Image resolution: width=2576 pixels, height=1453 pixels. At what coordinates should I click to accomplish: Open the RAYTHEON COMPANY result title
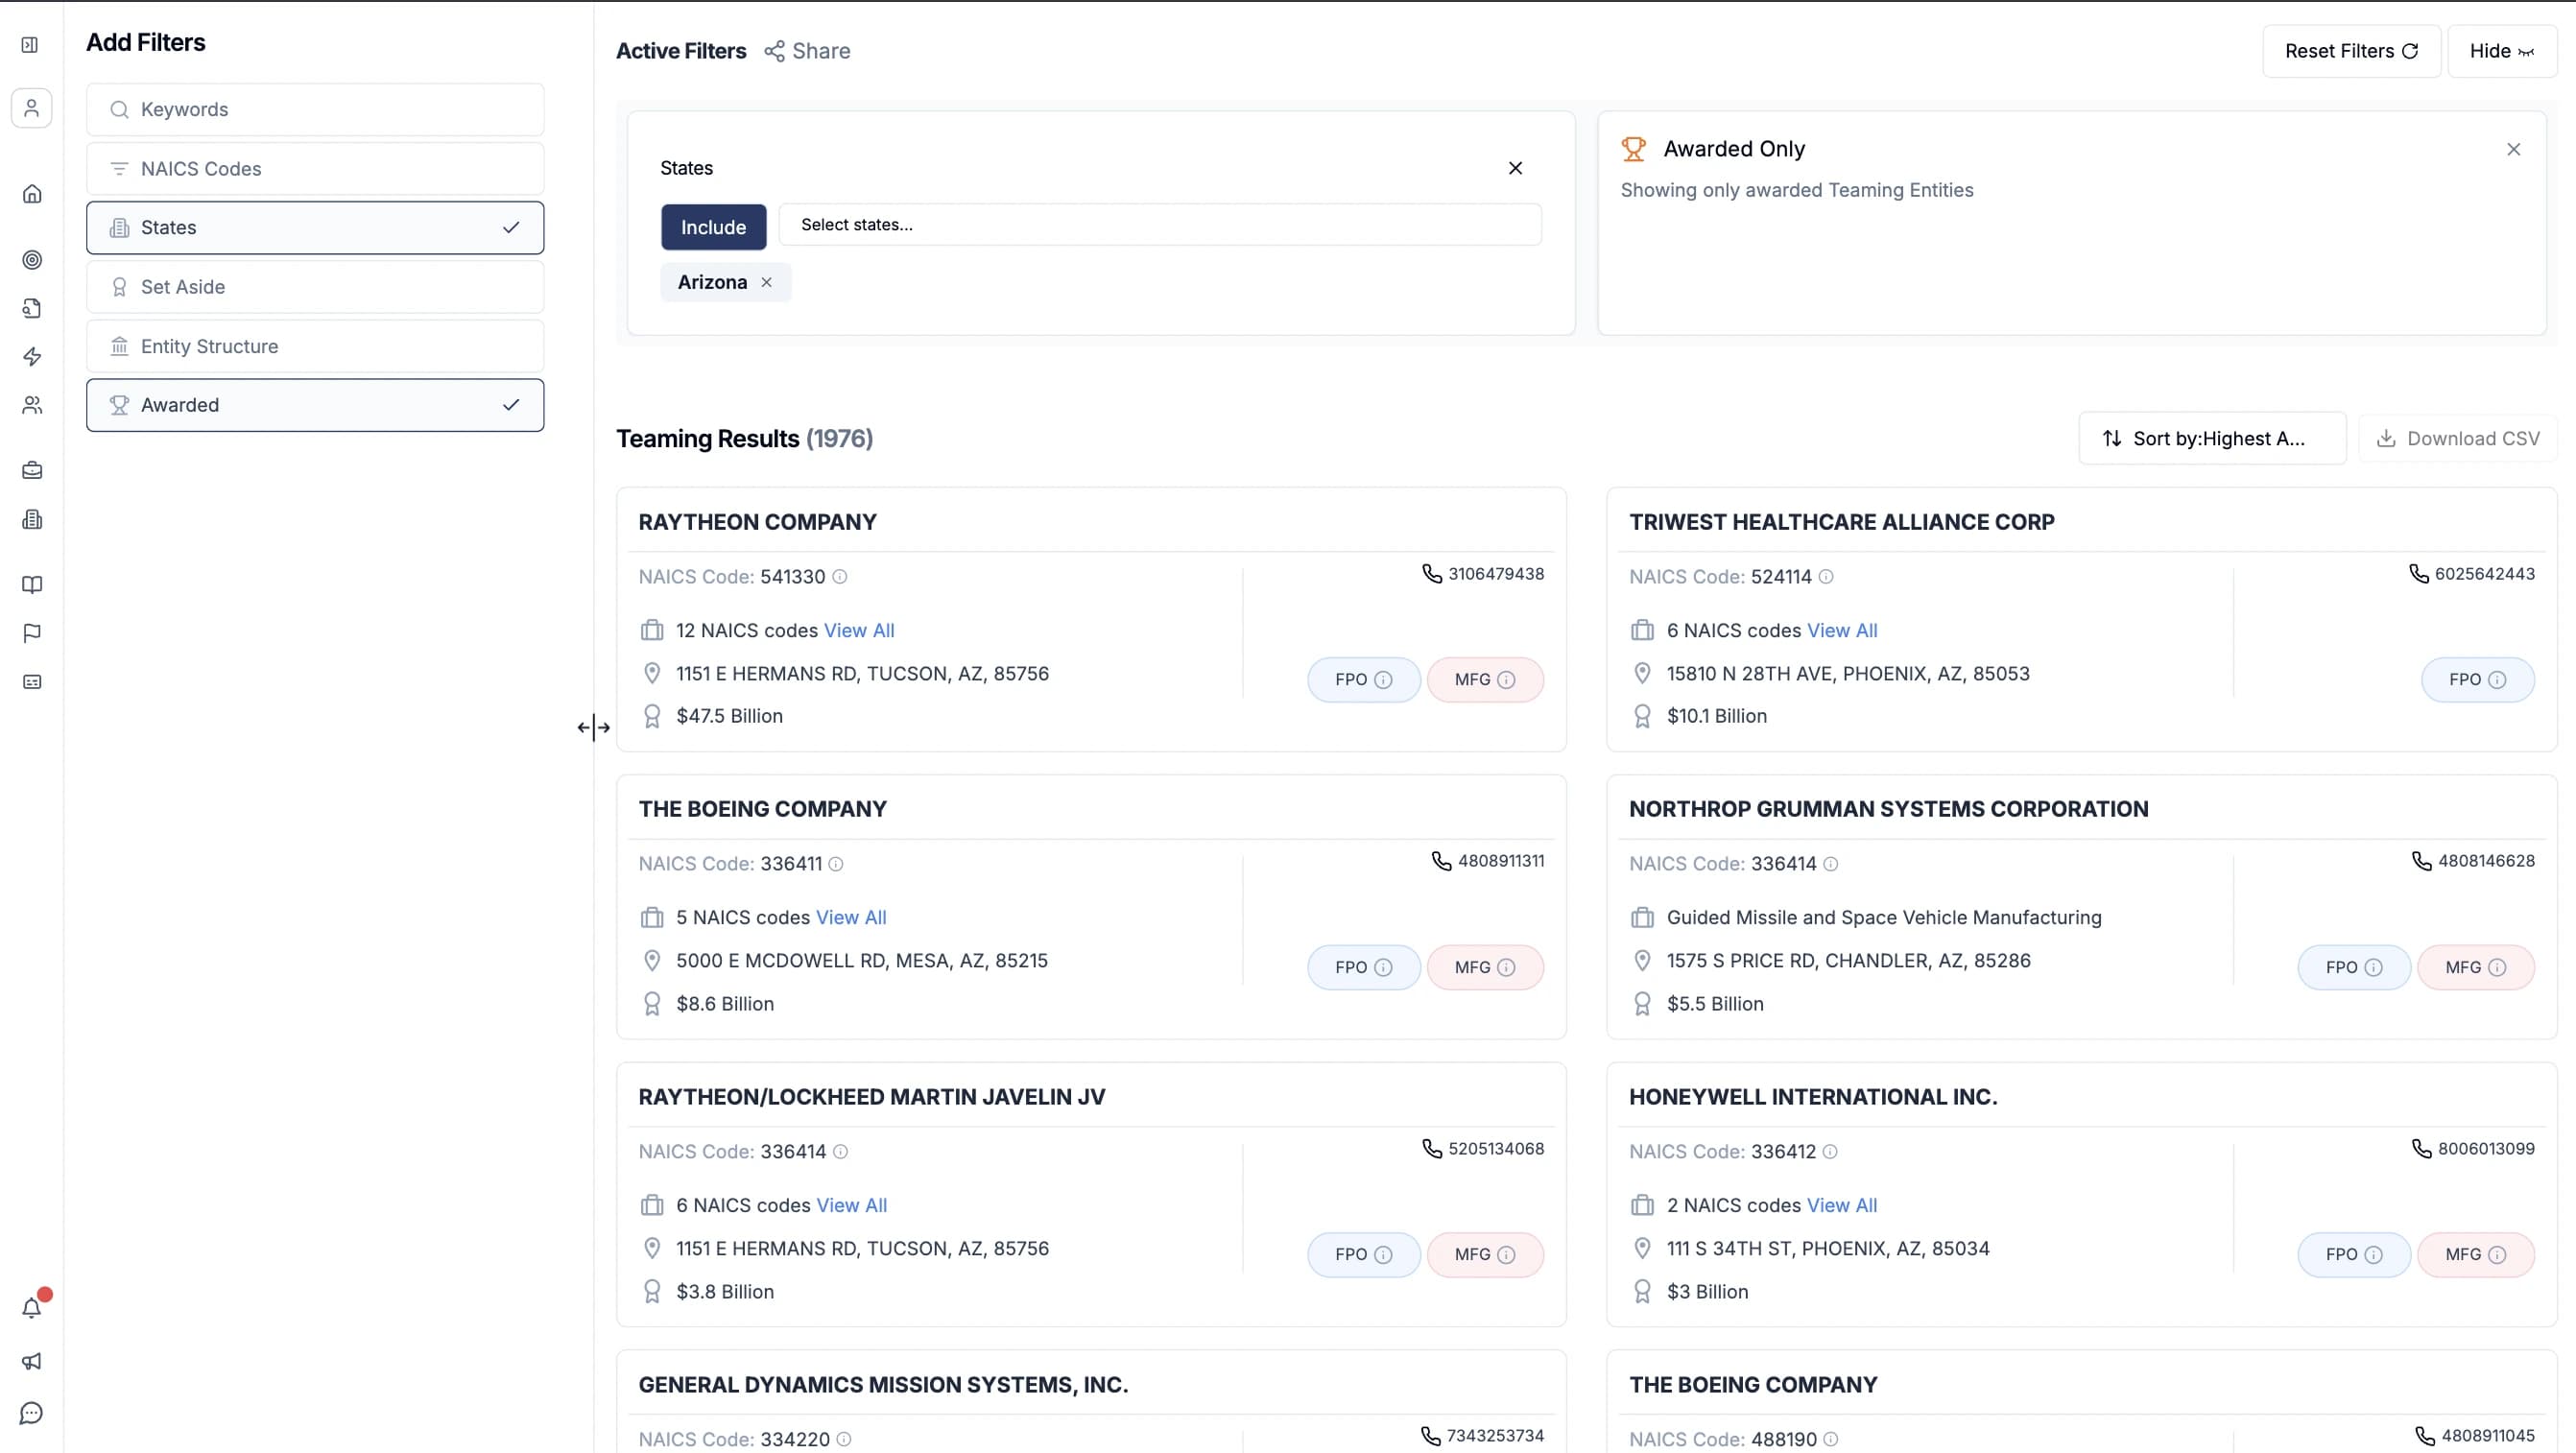(x=757, y=522)
